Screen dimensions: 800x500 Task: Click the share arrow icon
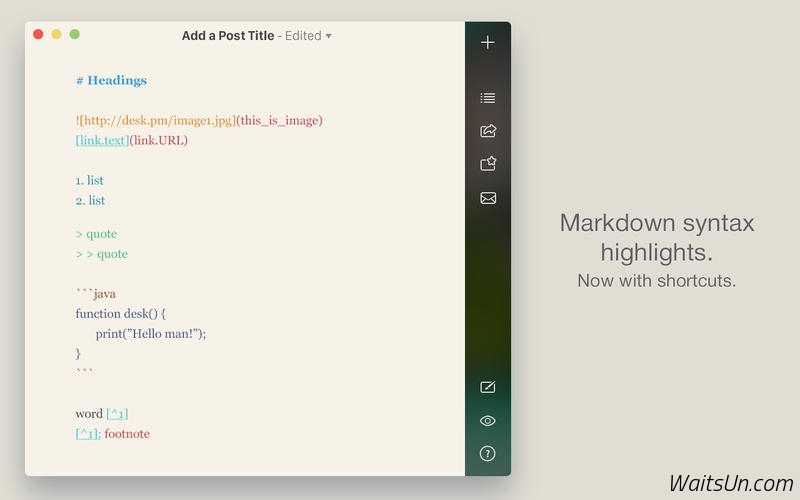(488, 131)
